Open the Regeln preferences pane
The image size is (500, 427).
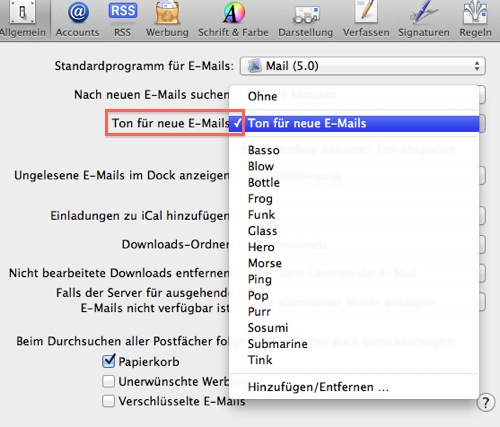coord(475,19)
